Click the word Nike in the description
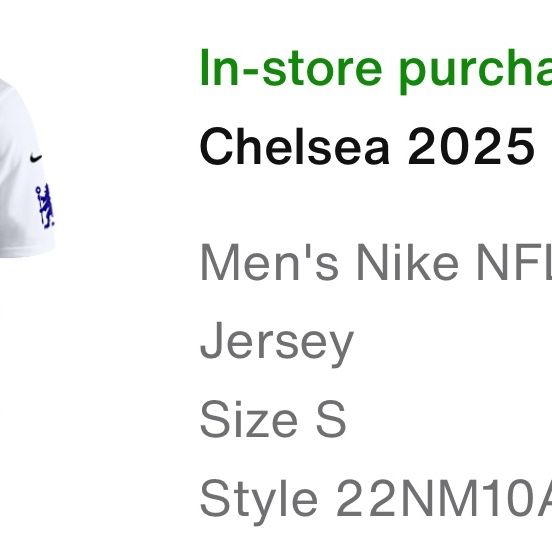Image resolution: width=552 pixels, height=552 pixels. (x=407, y=262)
